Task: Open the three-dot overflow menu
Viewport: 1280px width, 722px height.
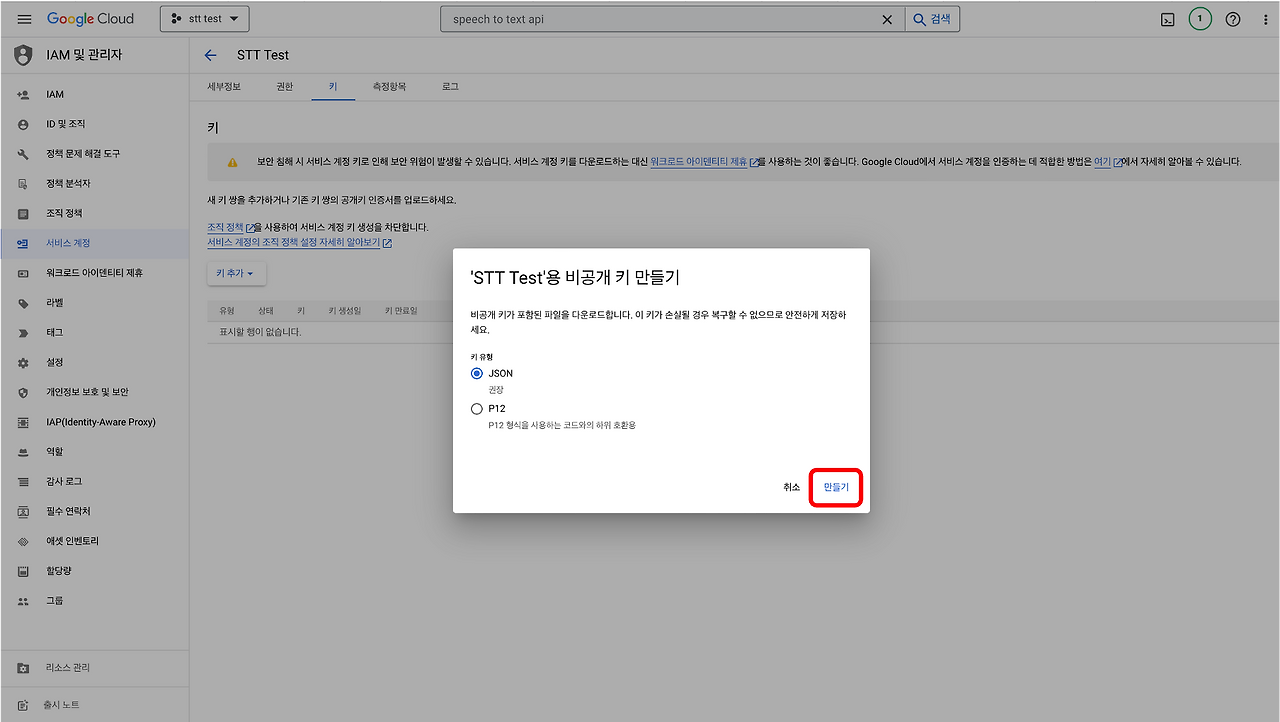Action: [1265, 18]
